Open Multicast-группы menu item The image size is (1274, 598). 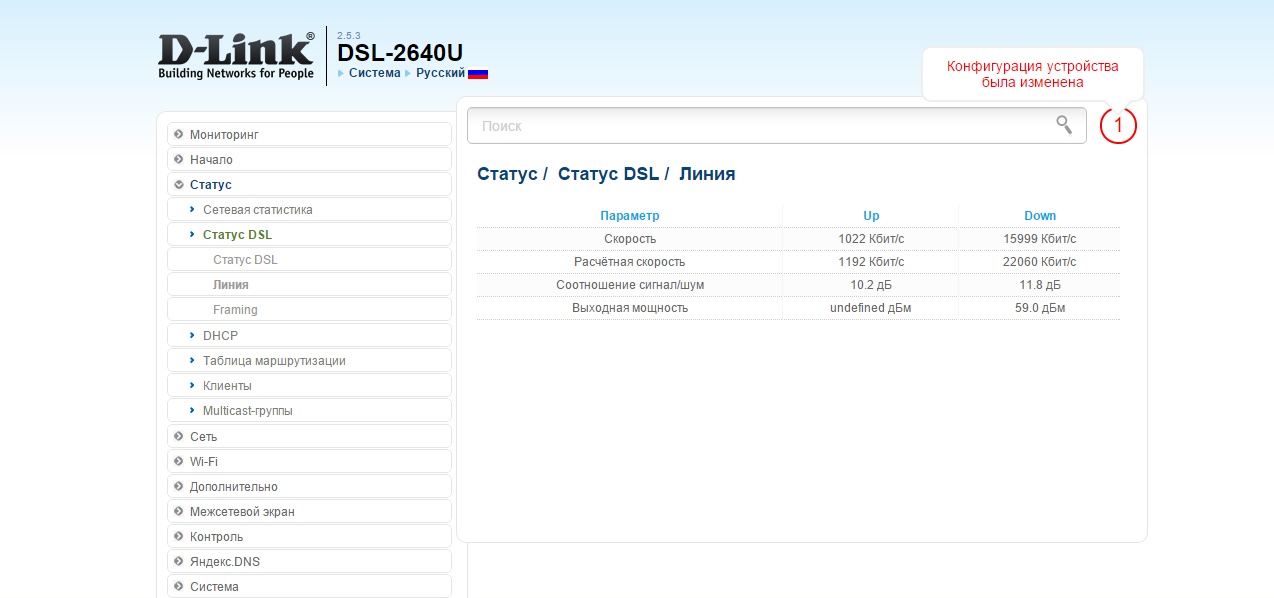[247, 411]
